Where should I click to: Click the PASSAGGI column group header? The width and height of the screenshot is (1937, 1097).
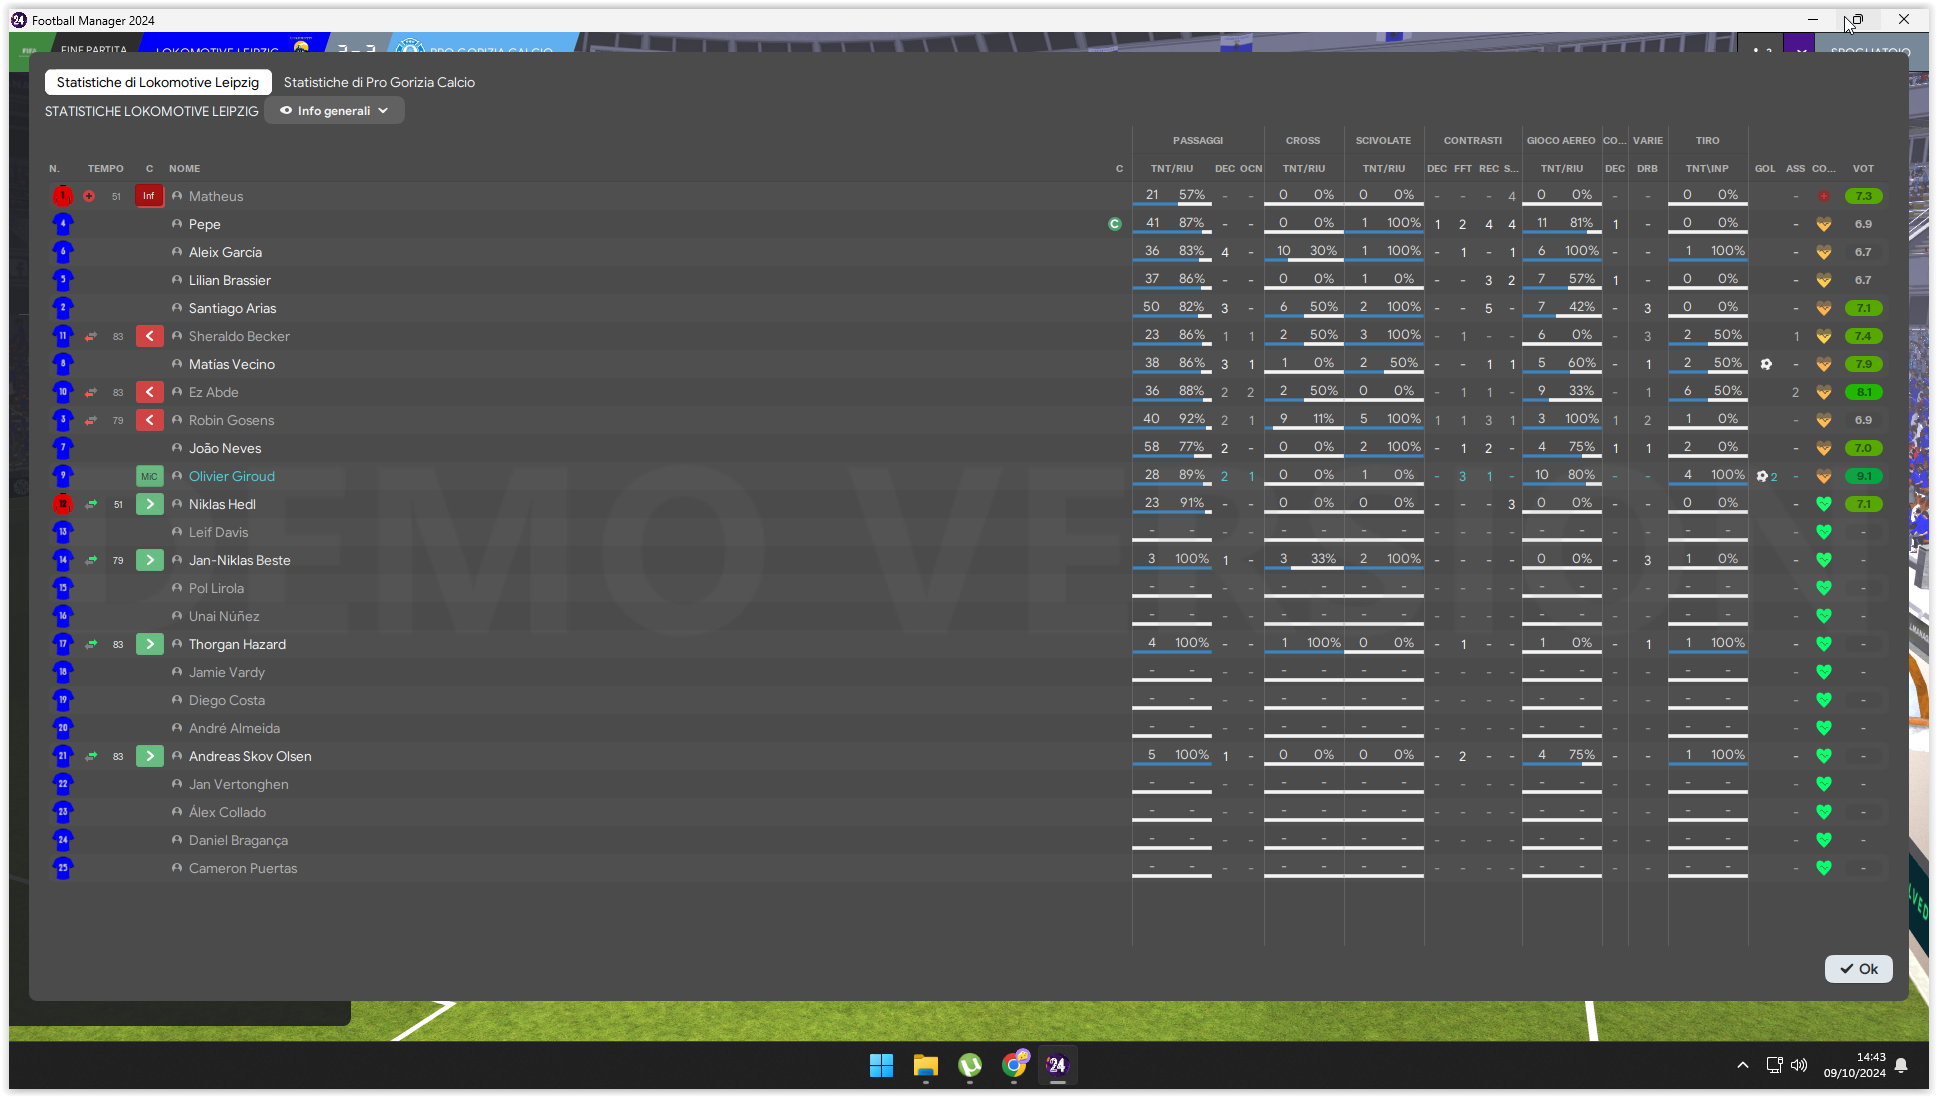click(1198, 140)
